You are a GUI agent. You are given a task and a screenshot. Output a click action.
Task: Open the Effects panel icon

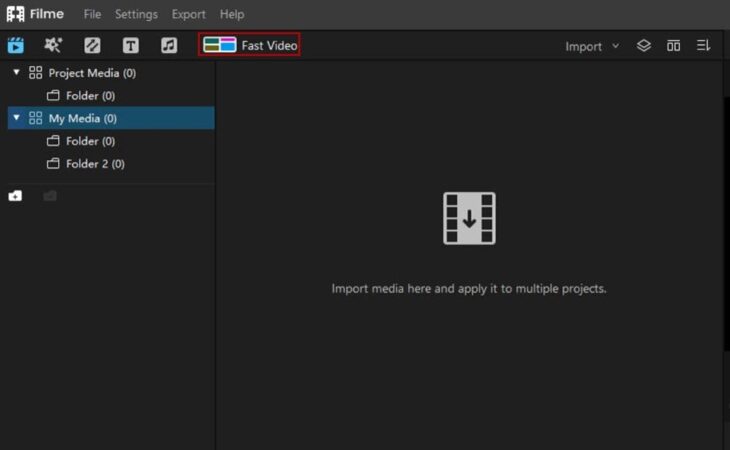pyautogui.click(x=53, y=45)
